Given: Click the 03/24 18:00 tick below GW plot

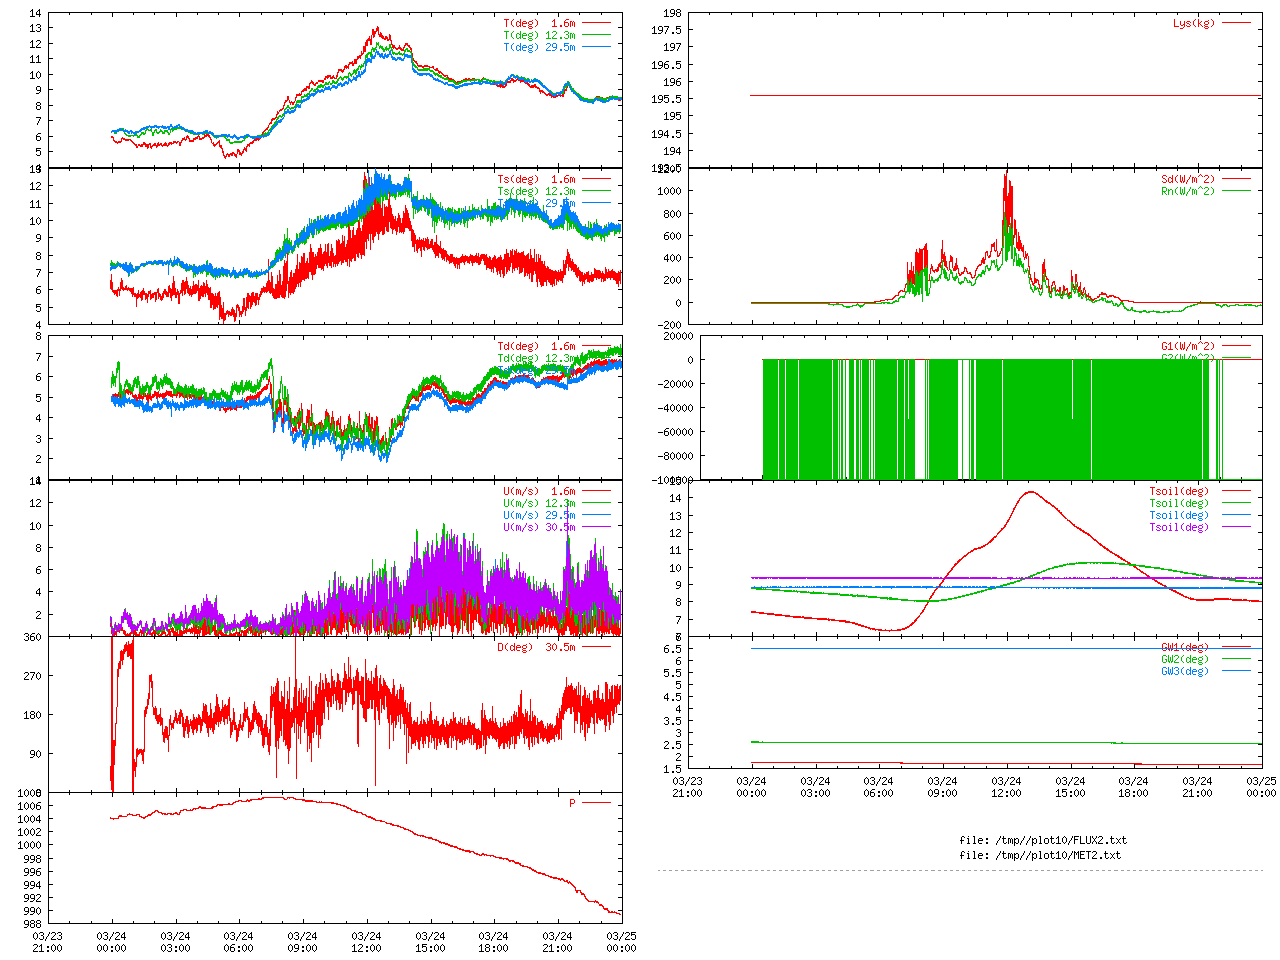Looking at the screenshot, I should click(x=1133, y=787).
